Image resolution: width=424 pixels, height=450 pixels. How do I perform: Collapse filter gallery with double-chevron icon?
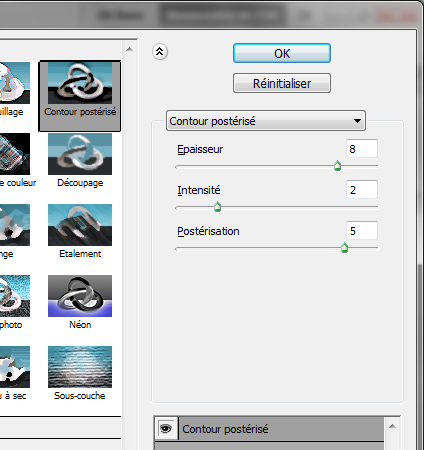[160, 52]
